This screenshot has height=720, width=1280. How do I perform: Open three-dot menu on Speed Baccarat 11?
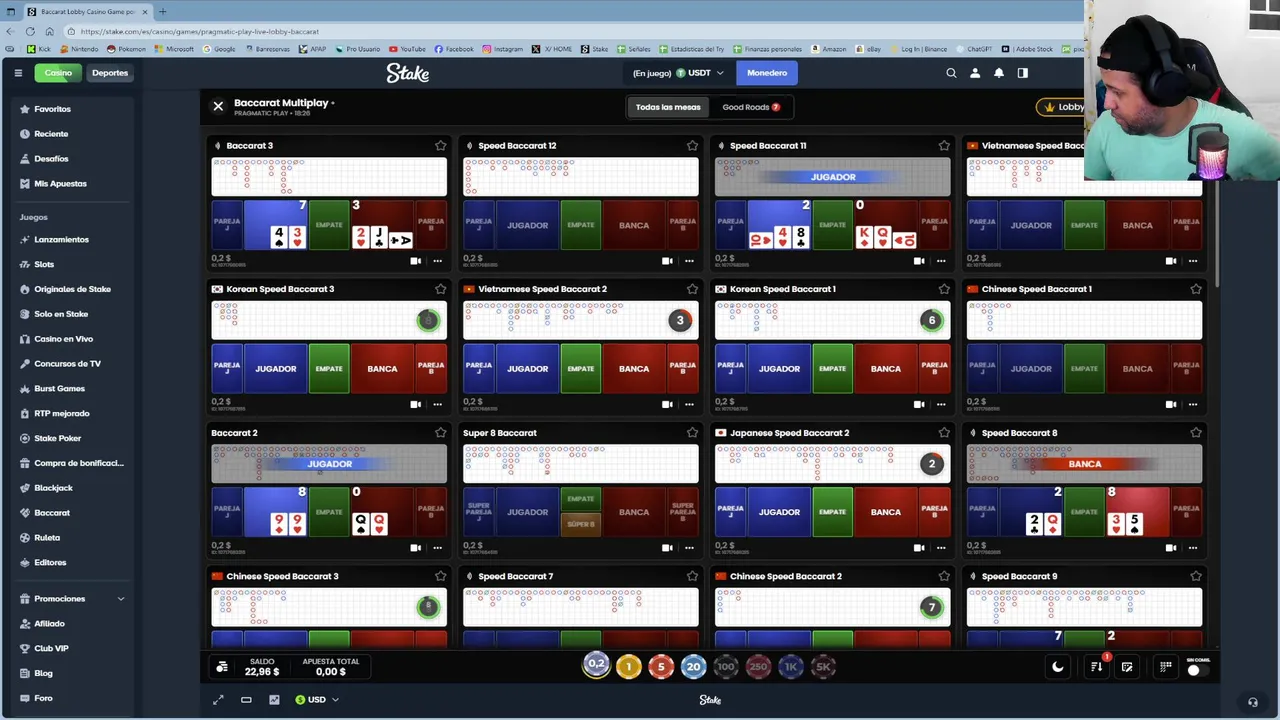pos(941,261)
